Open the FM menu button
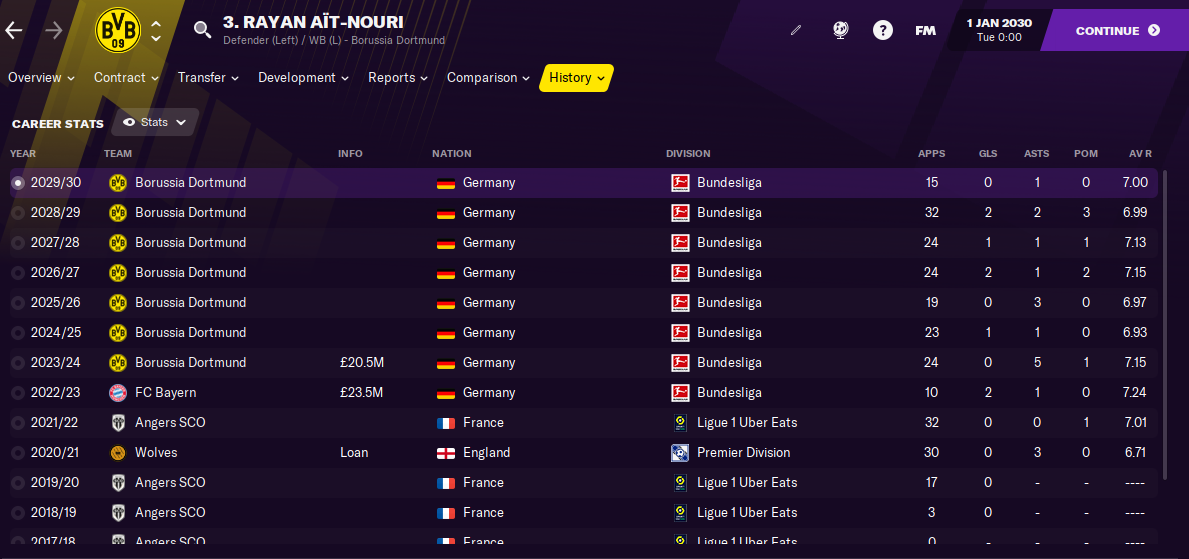Image resolution: width=1189 pixels, height=559 pixels. tap(925, 31)
